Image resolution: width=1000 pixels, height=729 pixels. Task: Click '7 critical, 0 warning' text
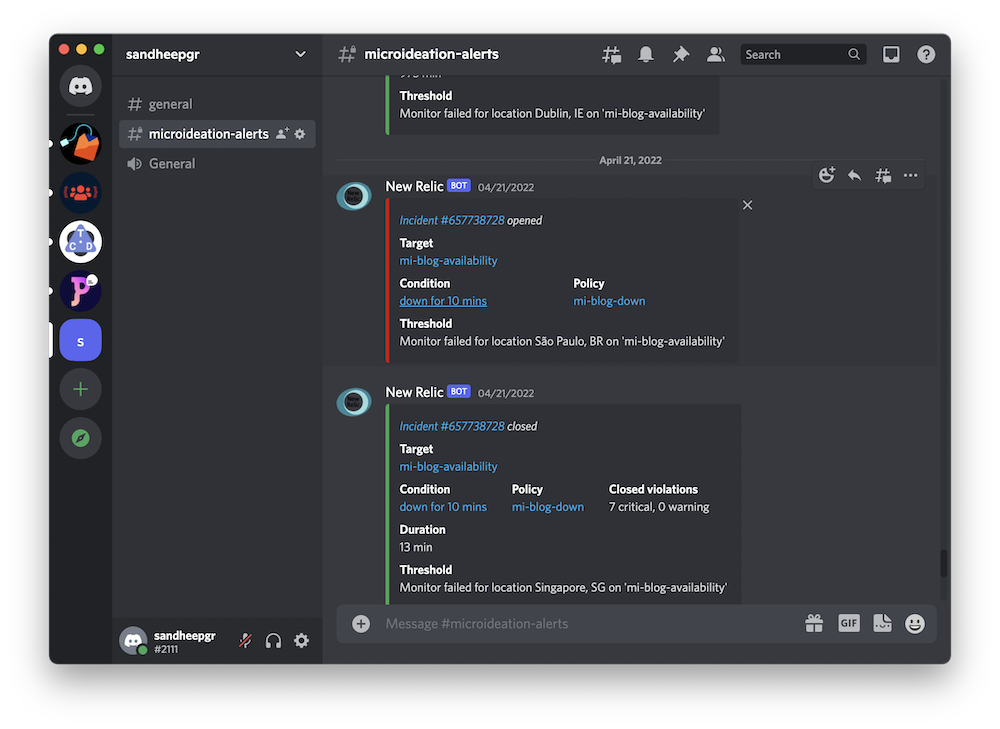pos(659,507)
